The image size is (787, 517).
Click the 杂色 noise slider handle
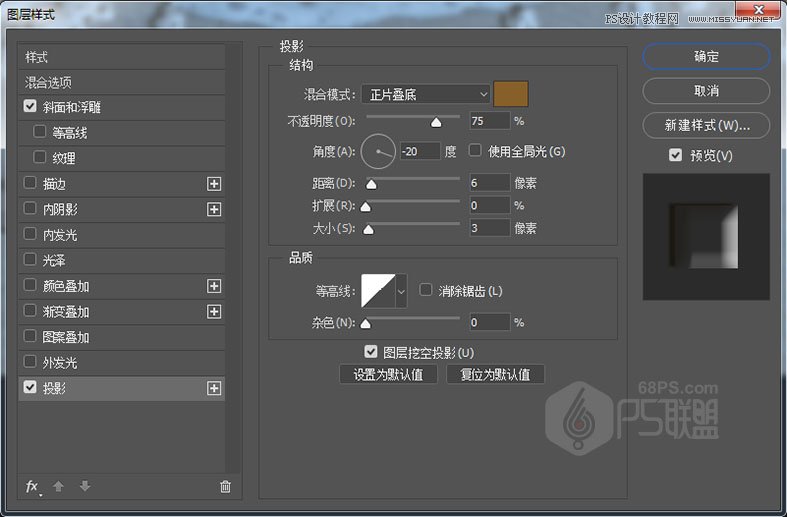(x=366, y=324)
